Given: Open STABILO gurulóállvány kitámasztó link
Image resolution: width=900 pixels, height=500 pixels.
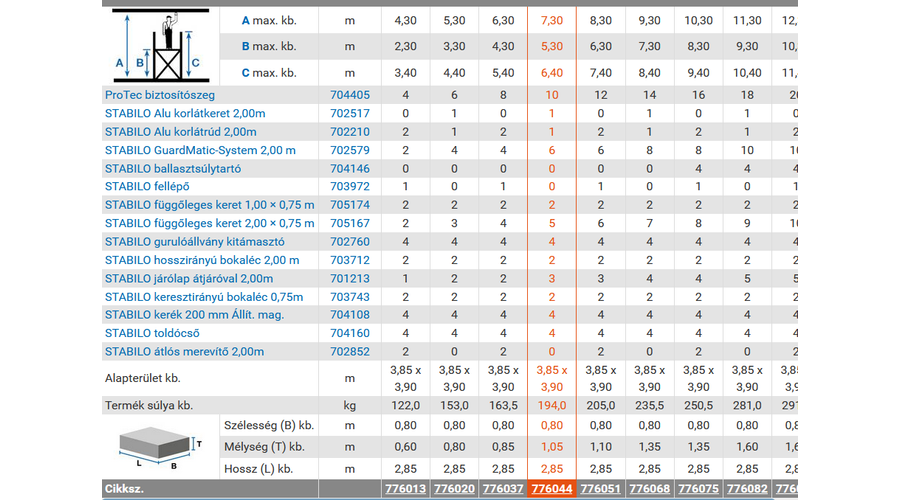Looking at the screenshot, I should tap(195, 242).
